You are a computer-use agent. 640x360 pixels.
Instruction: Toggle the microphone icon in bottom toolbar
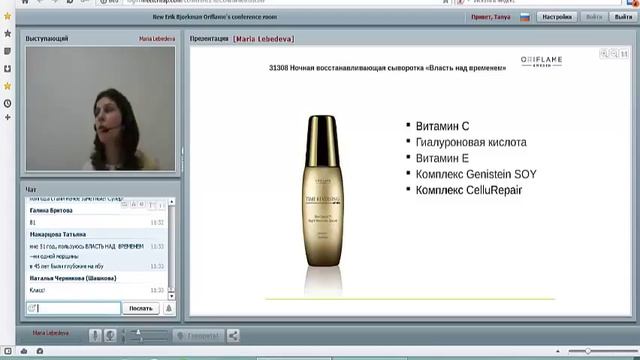[95, 336]
